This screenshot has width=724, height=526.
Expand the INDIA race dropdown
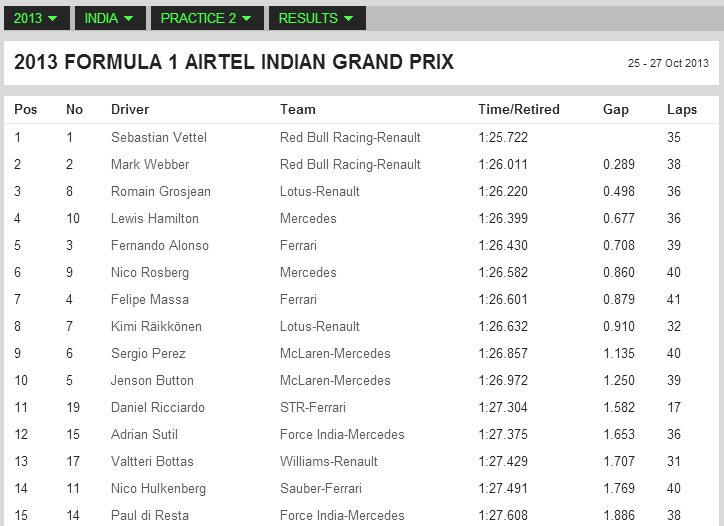[110, 18]
